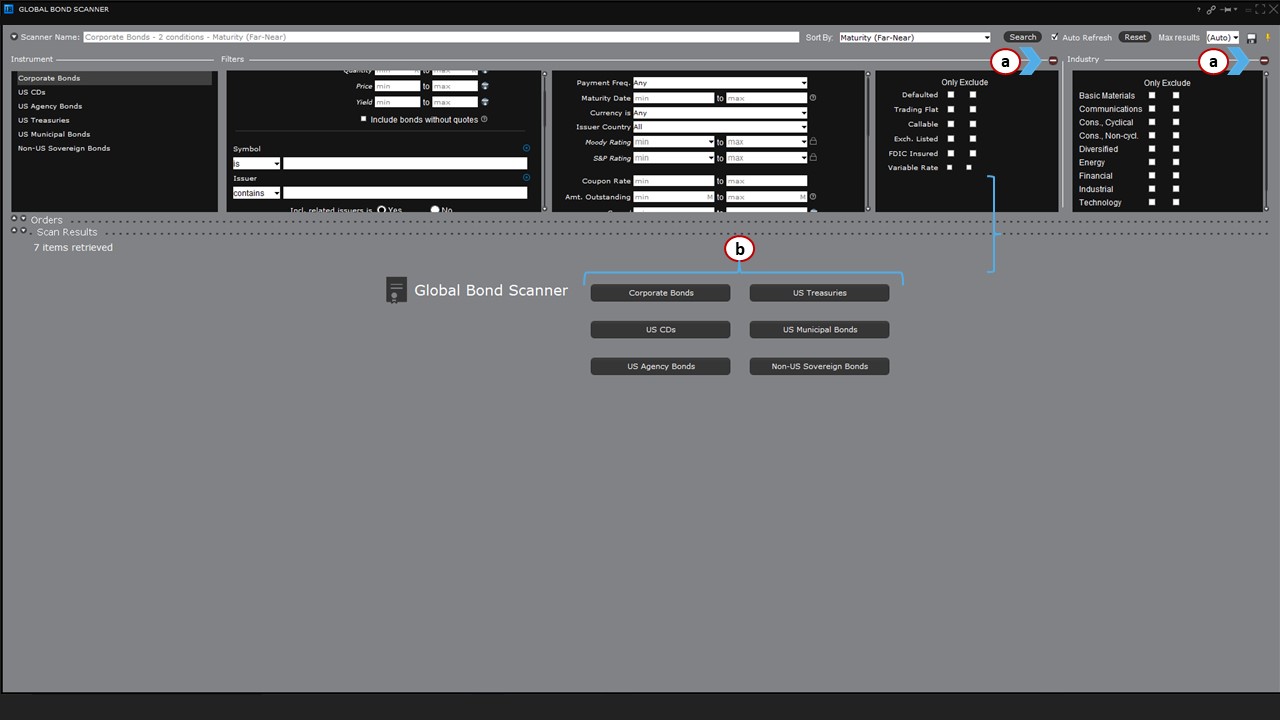The width and height of the screenshot is (1280, 720).
Task: Click the blue circle icon beside Symbol
Action: 526,148
